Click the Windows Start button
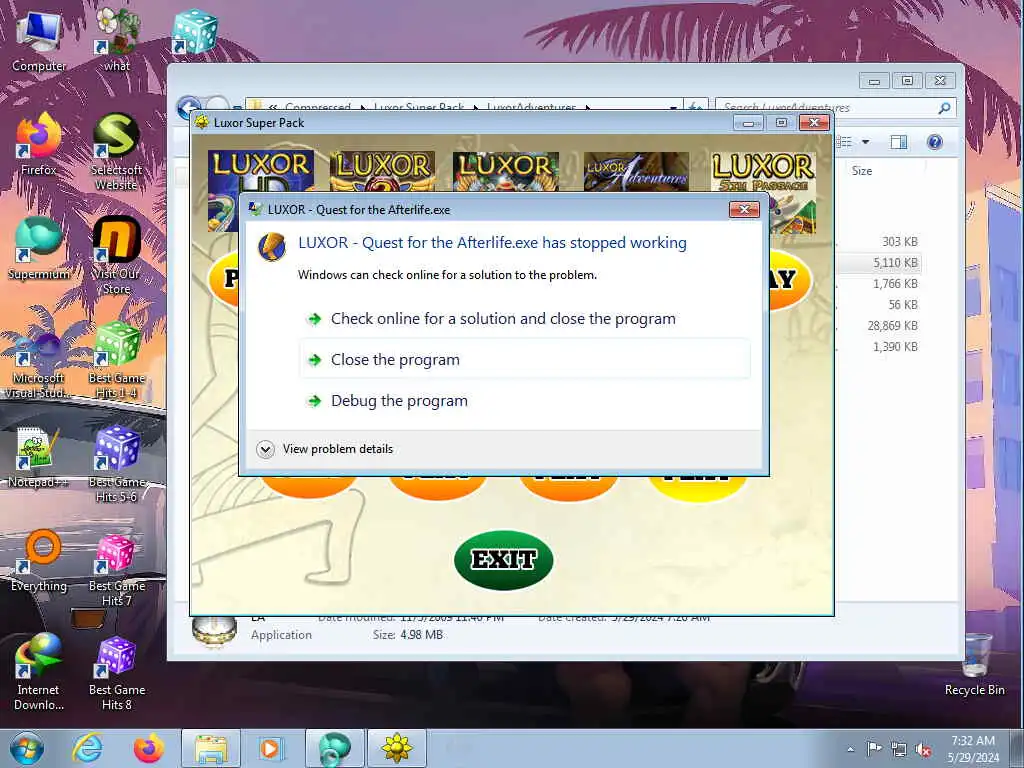 pos(27,748)
